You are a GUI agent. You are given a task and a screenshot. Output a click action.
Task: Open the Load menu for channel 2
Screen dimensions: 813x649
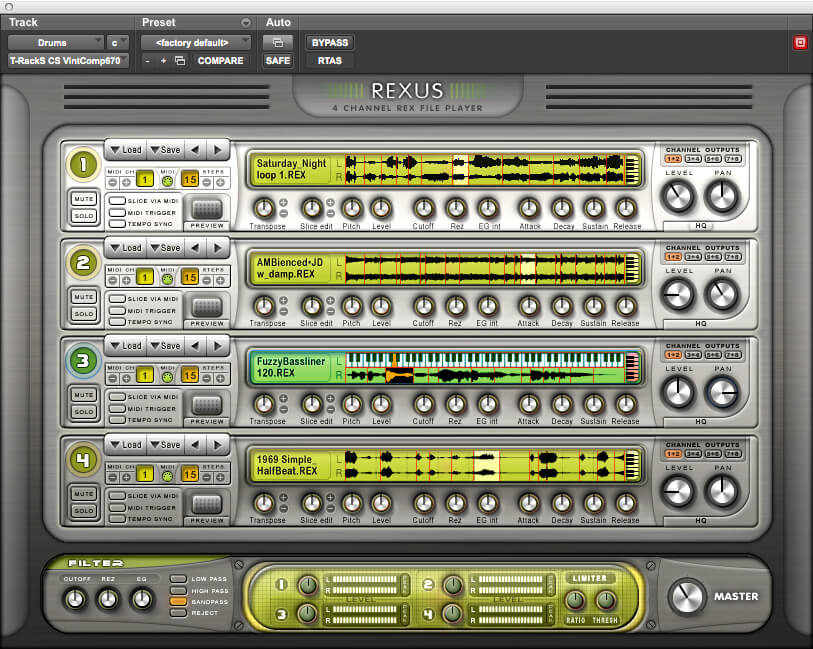pyautogui.click(x=126, y=248)
